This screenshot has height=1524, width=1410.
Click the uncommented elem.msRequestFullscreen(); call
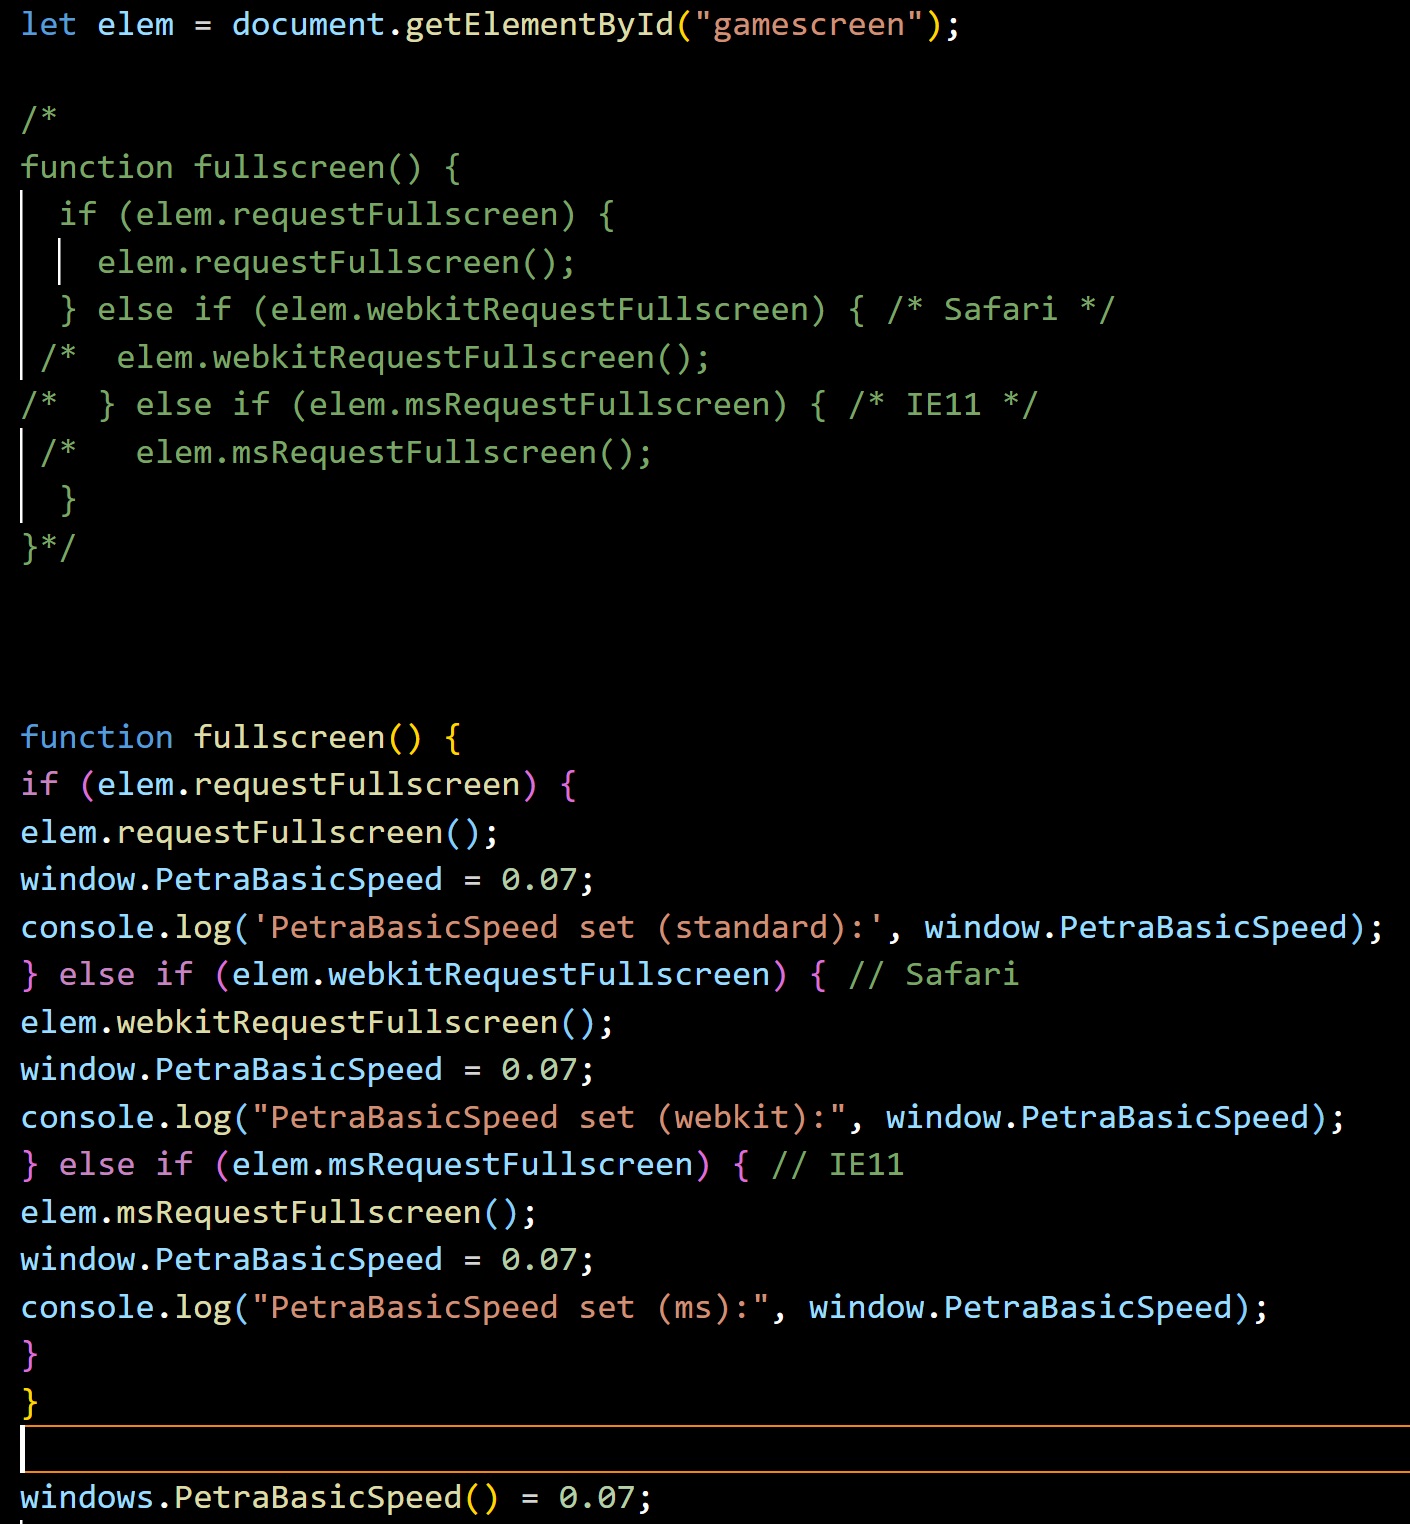point(279,1212)
